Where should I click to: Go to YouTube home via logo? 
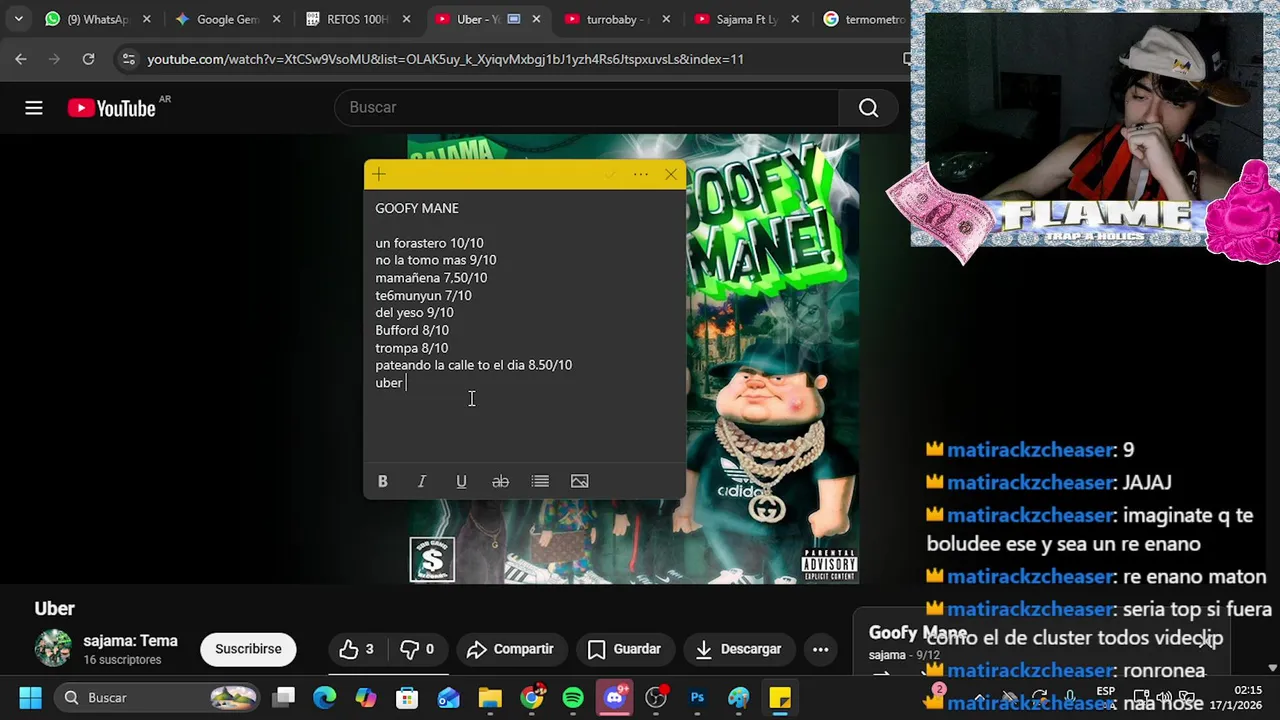pyautogui.click(x=112, y=108)
